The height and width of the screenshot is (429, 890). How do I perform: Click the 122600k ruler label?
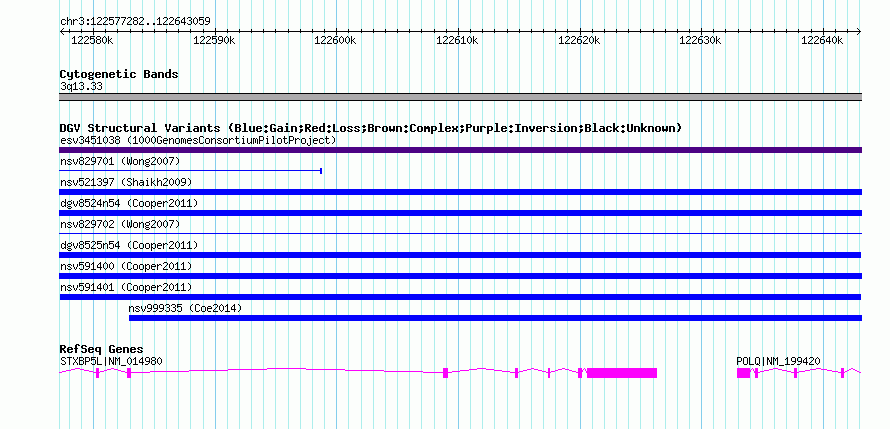coord(335,40)
